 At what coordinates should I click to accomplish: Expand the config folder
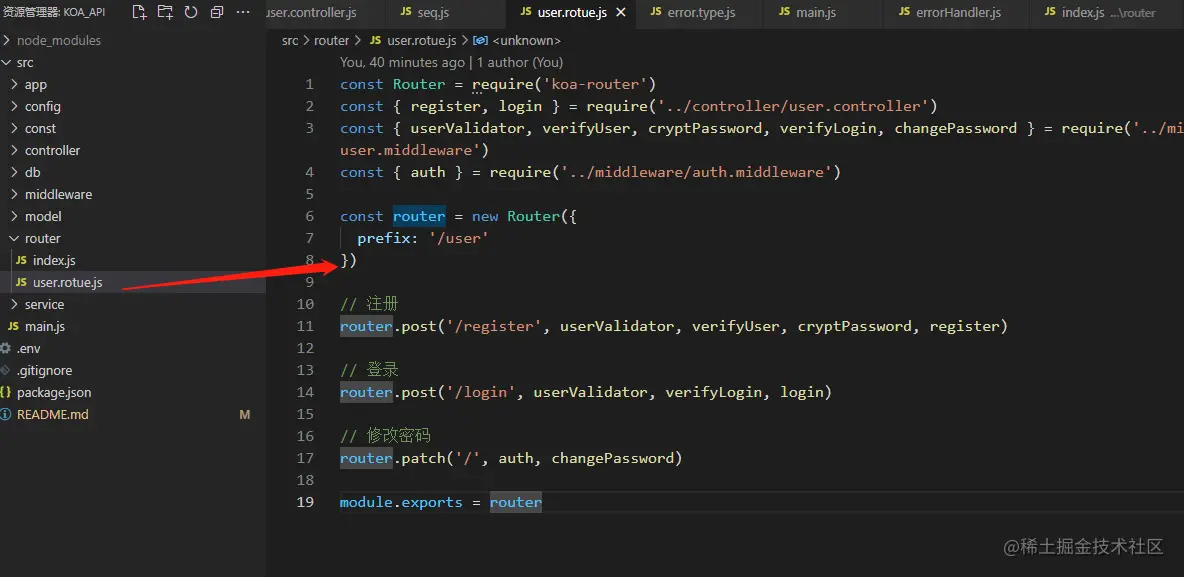pos(133,106)
